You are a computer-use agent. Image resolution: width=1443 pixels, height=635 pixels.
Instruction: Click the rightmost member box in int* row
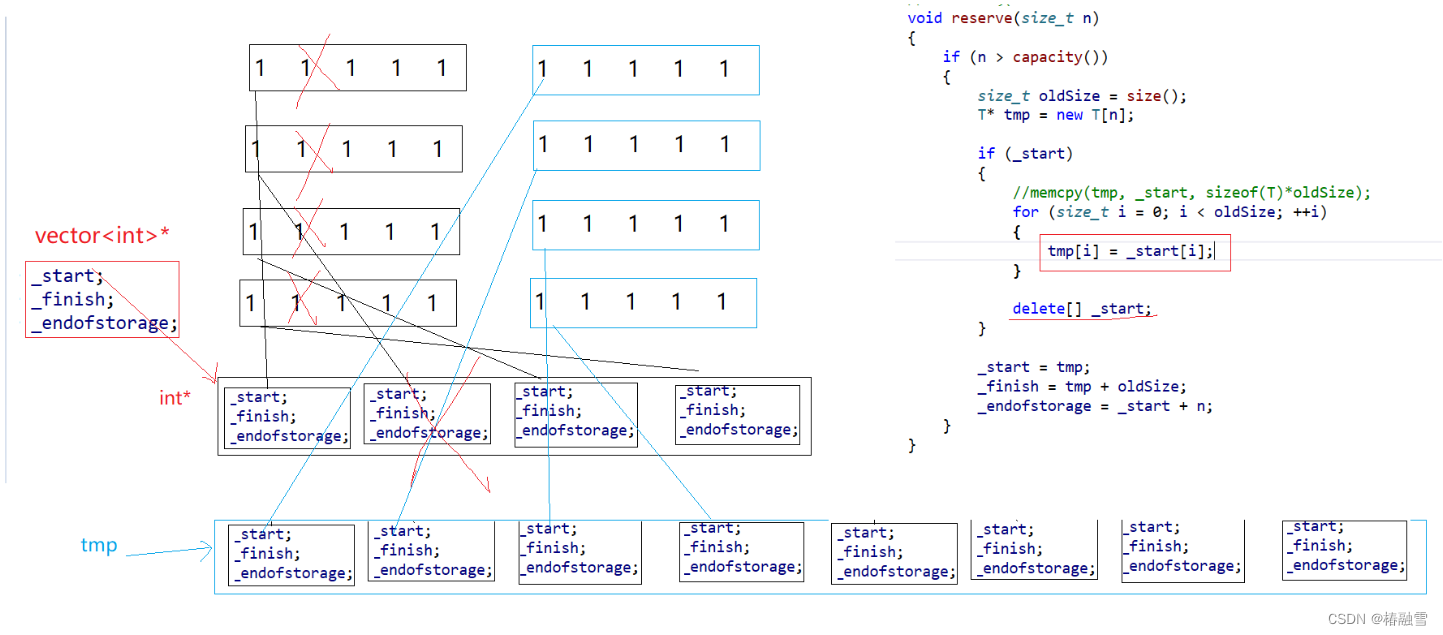pyautogui.click(x=737, y=411)
